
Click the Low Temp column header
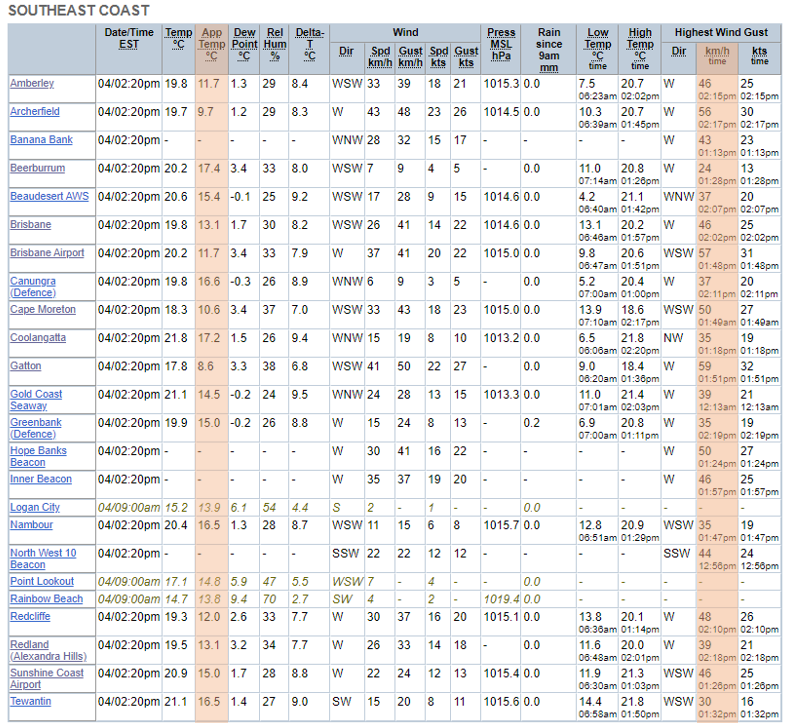point(598,49)
